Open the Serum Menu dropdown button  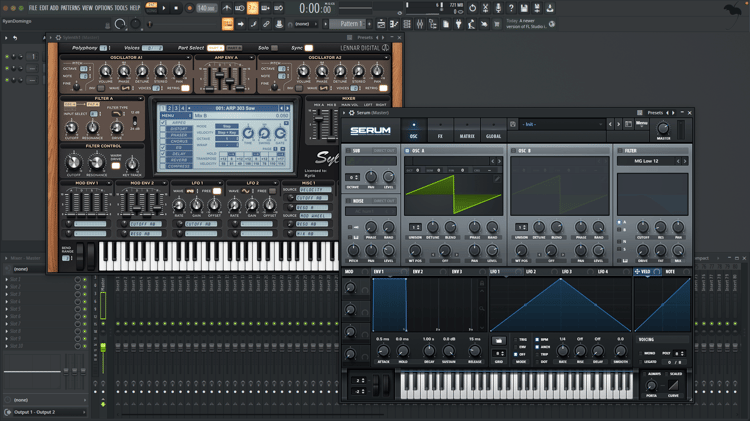click(x=641, y=123)
